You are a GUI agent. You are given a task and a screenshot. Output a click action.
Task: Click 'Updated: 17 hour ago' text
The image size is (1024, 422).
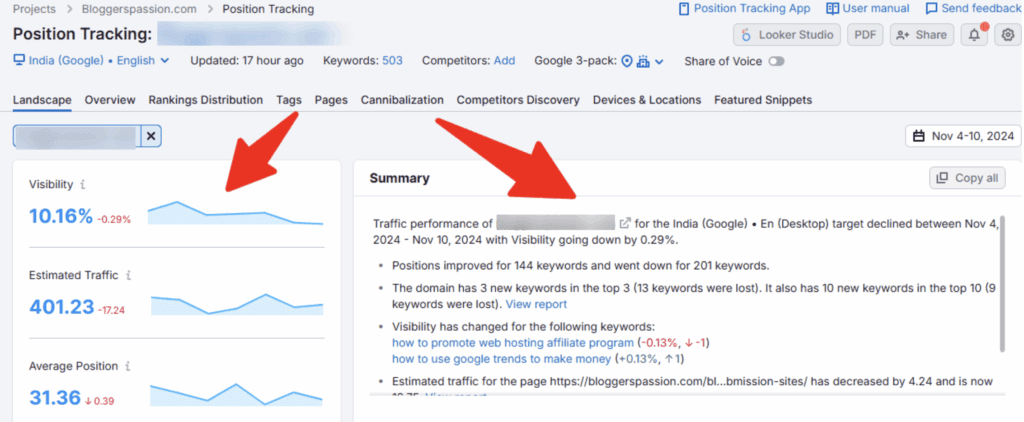point(247,61)
